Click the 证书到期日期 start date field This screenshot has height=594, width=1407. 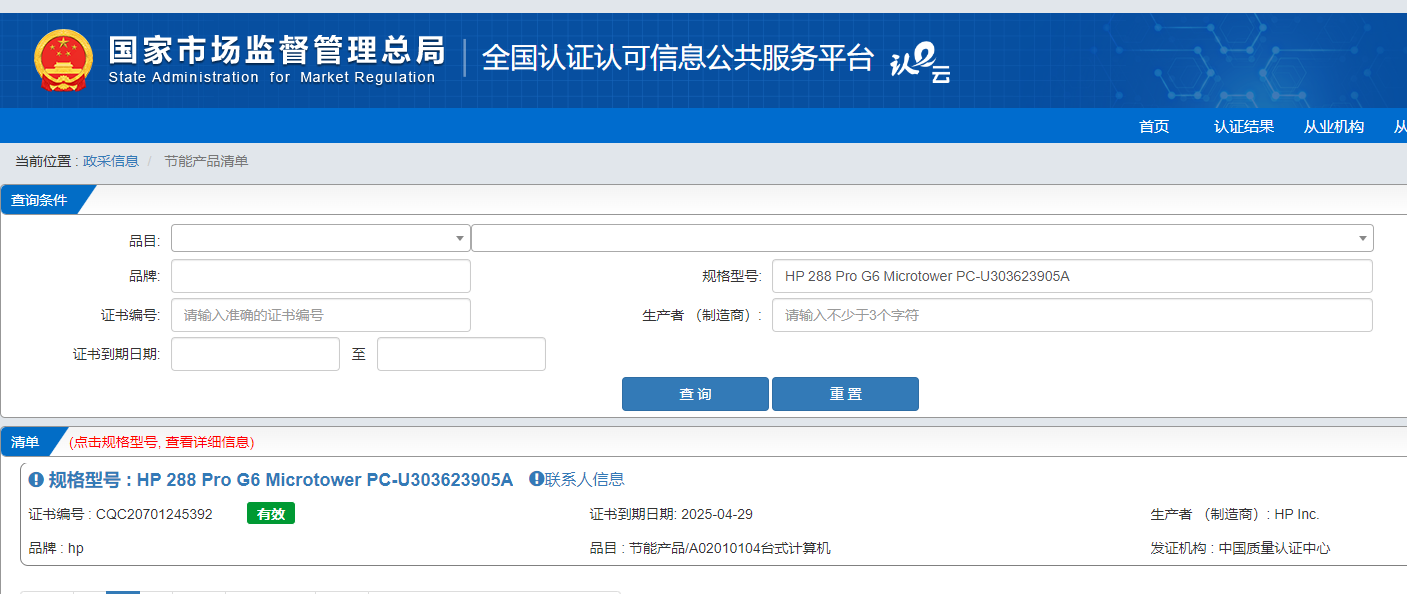pyautogui.click(x=256, y=354)
